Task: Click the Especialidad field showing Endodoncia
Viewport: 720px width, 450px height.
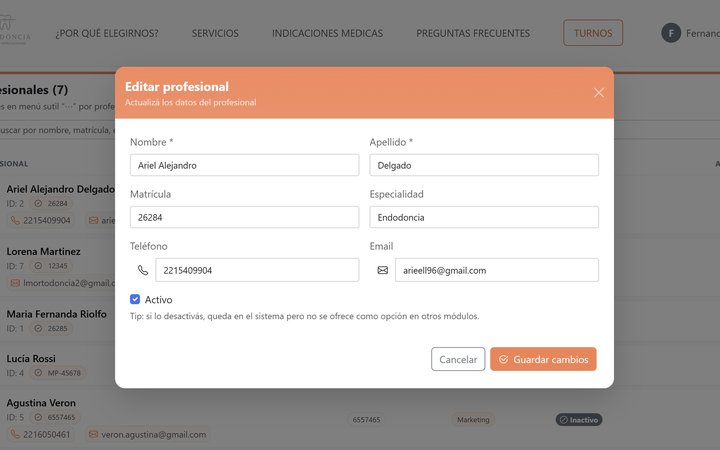Action: 484,217
